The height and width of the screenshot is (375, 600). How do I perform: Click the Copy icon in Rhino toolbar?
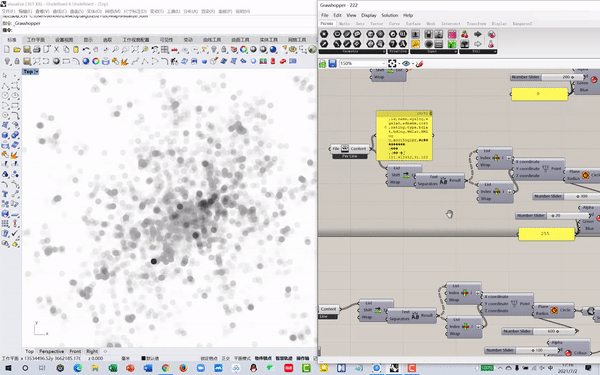[66, 49]
